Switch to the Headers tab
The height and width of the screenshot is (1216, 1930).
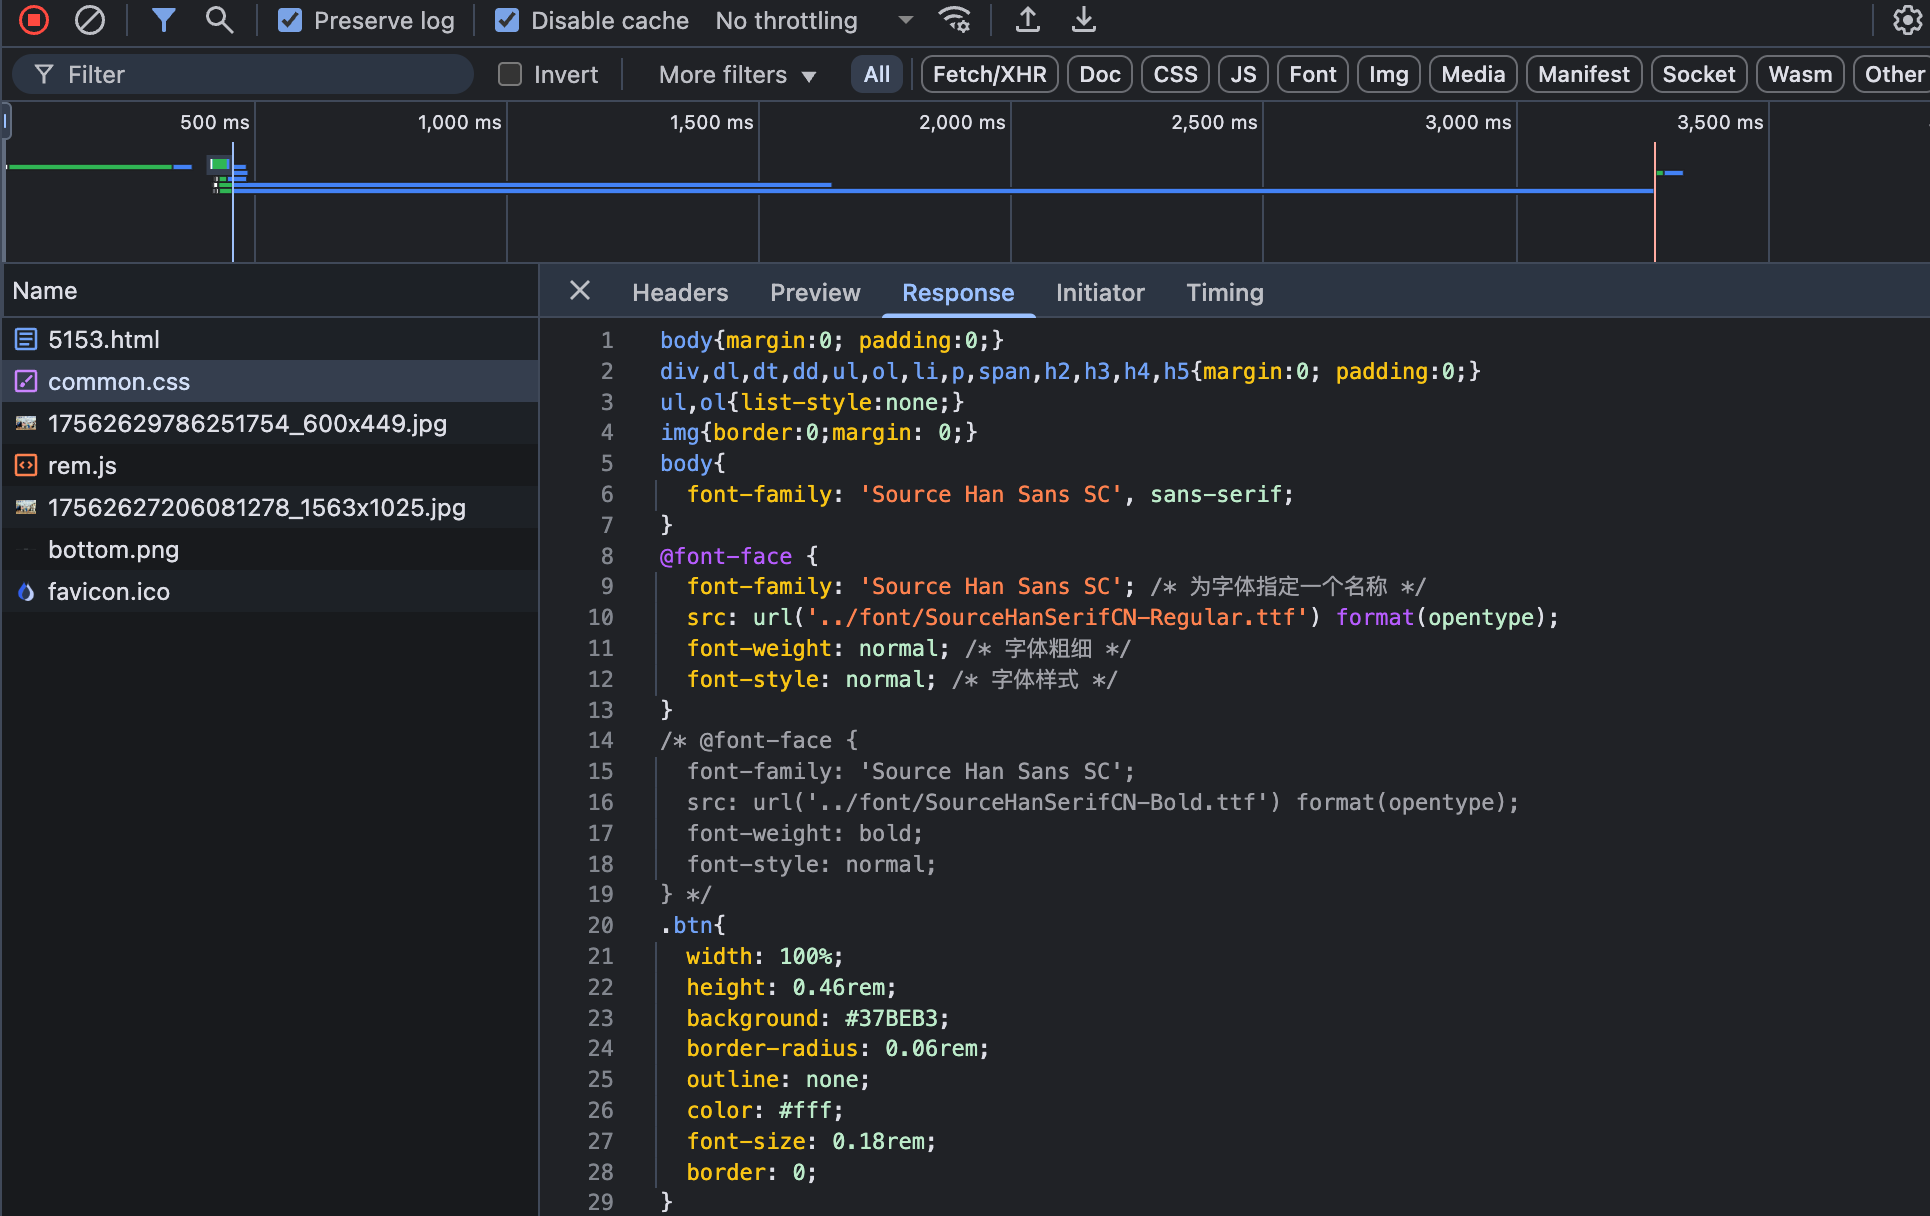[680, 292]
